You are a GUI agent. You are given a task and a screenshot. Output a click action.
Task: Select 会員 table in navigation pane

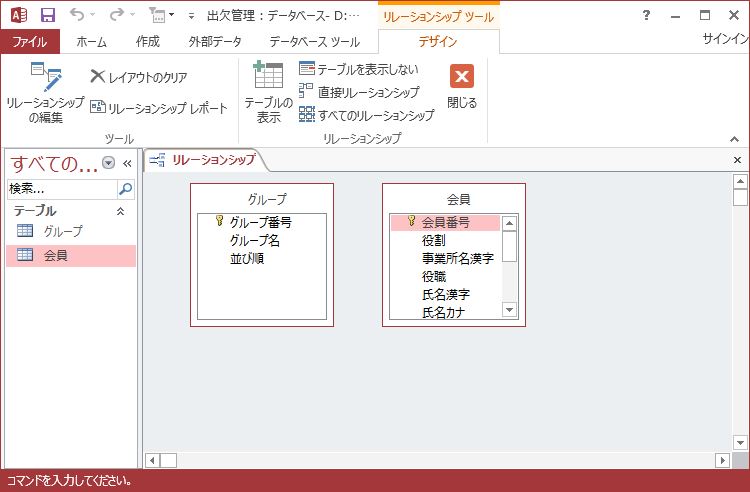(x=71, y=255)
